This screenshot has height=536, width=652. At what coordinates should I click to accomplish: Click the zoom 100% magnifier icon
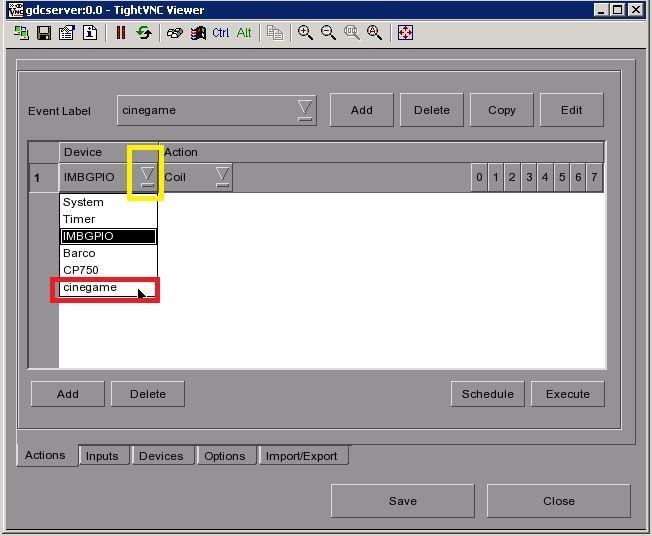tap(352, 33)
